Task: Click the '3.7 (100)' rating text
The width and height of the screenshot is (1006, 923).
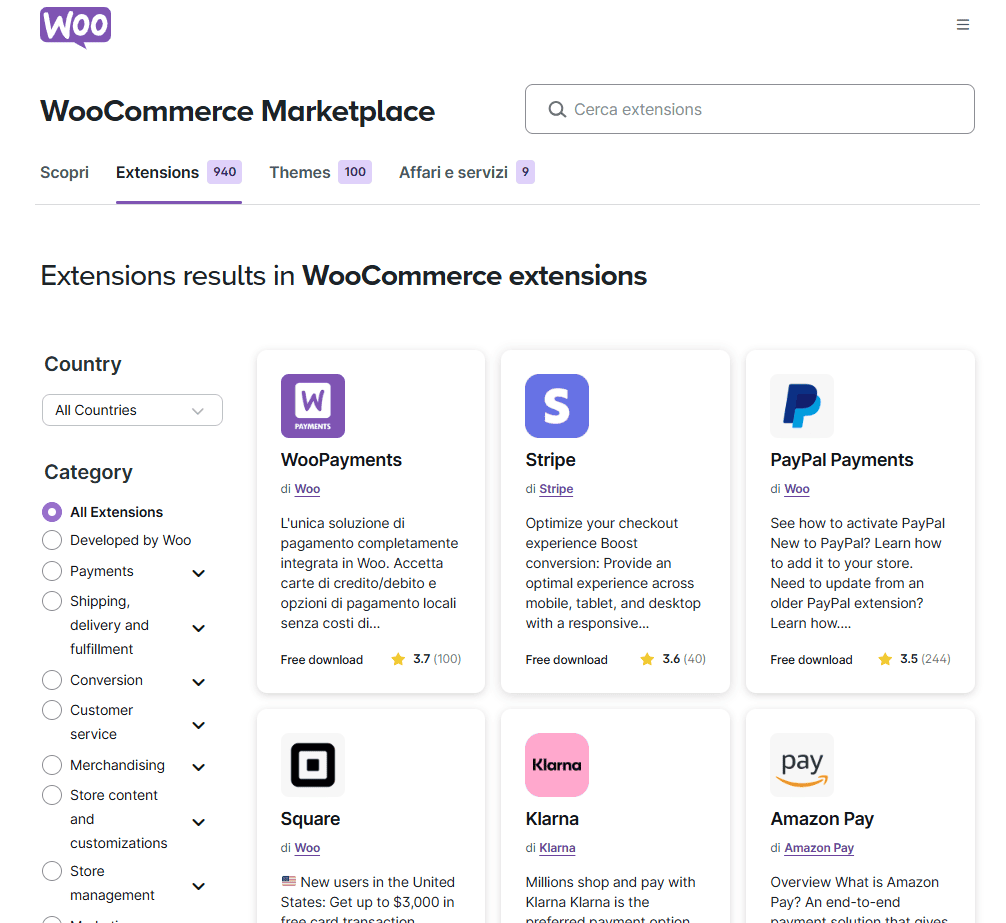Action: [437, 659]
